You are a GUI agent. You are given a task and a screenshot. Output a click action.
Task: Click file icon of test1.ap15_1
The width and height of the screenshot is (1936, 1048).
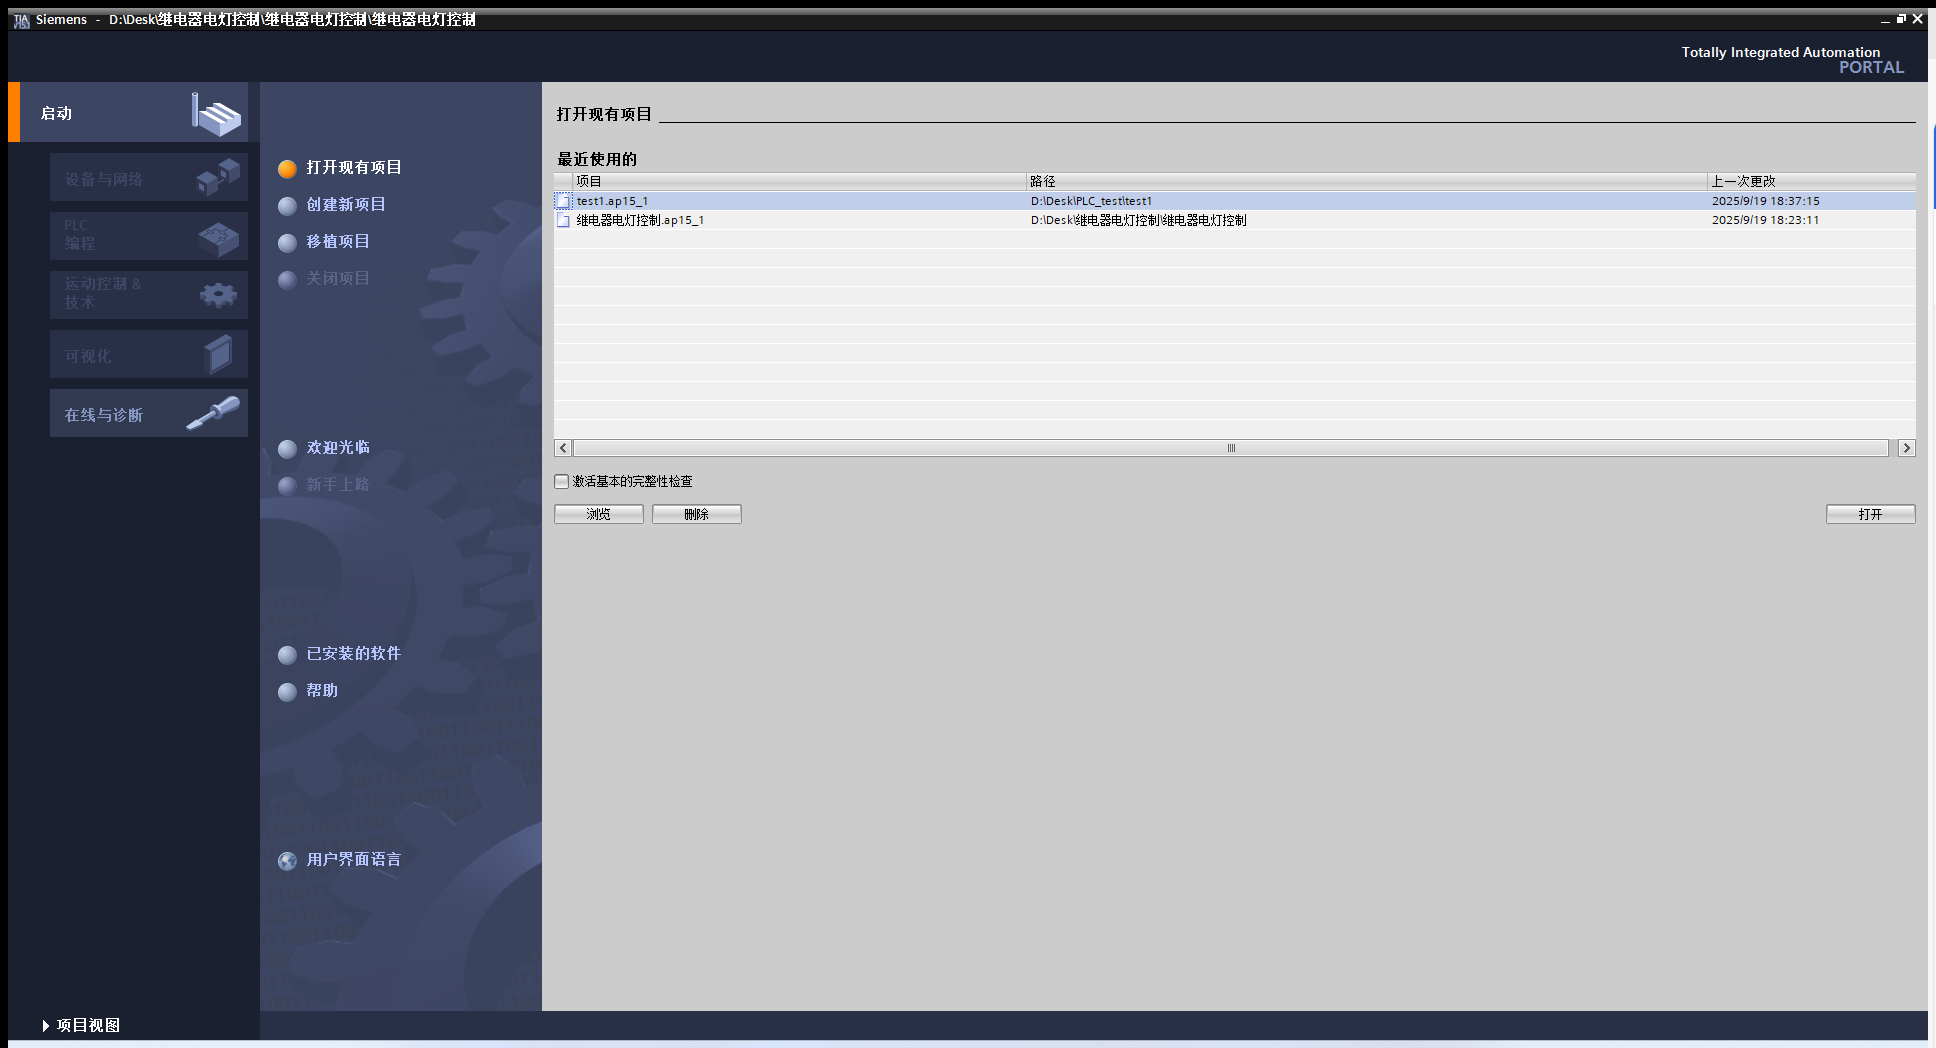click(x=563, y=201)
